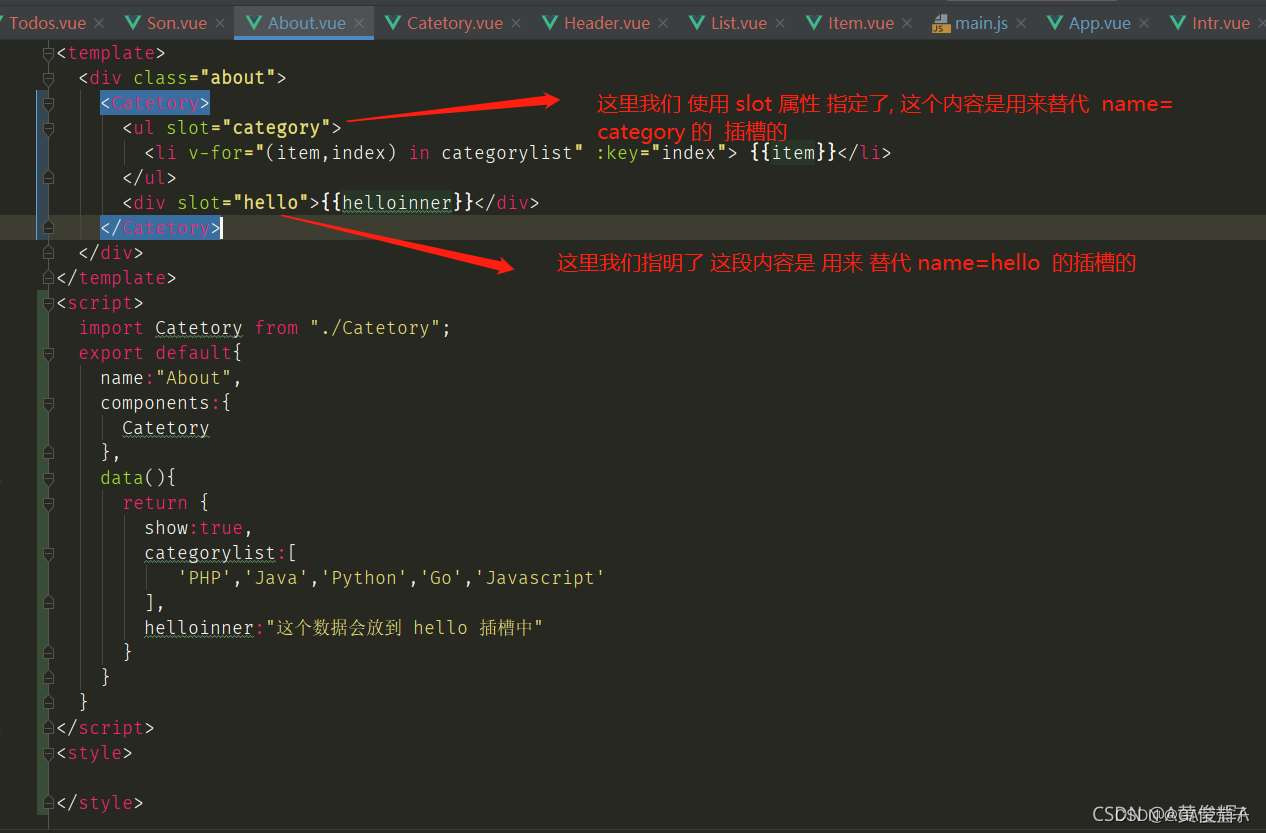The width and height of the screenshot is (1266, 833).
Task: Click the import keyword
Action: (111, 328)
